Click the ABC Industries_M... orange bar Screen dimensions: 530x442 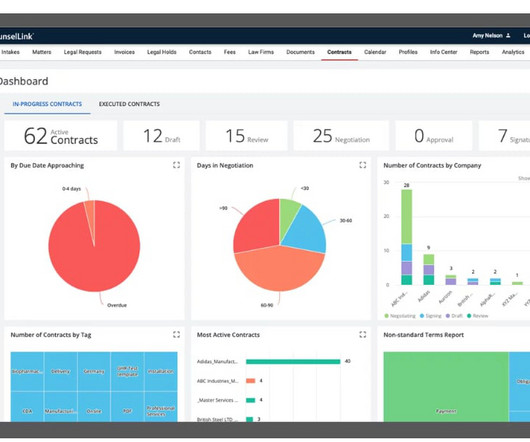pos(250,381)
